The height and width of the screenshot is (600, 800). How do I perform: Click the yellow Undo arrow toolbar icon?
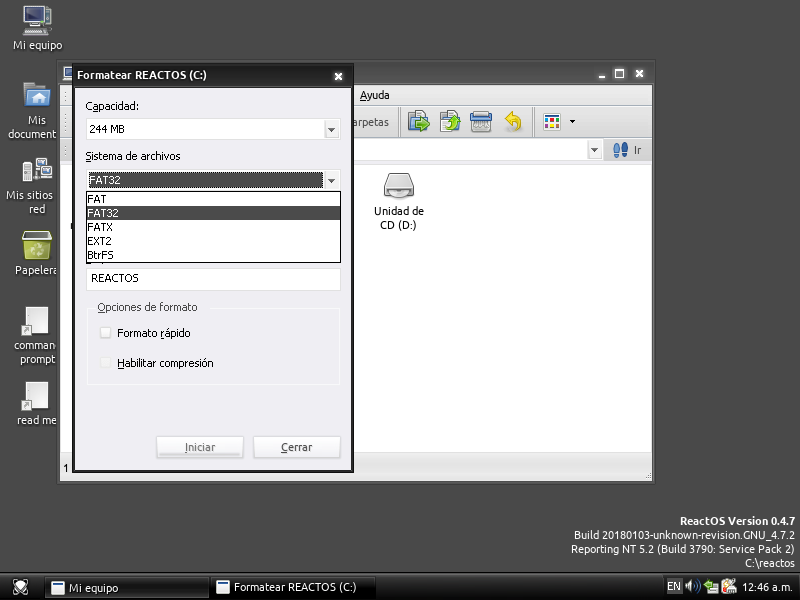pos(513,121)
